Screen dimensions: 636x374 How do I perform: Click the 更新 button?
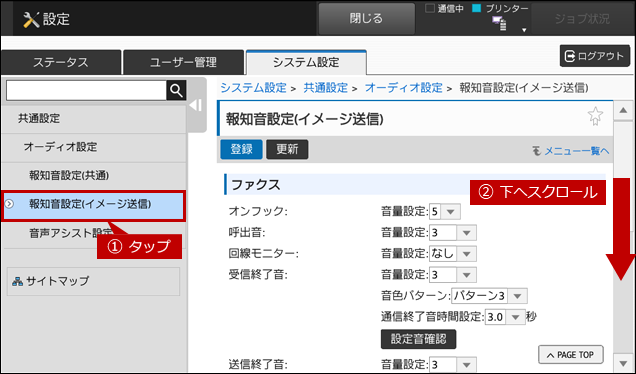click(x=287, y=149)
